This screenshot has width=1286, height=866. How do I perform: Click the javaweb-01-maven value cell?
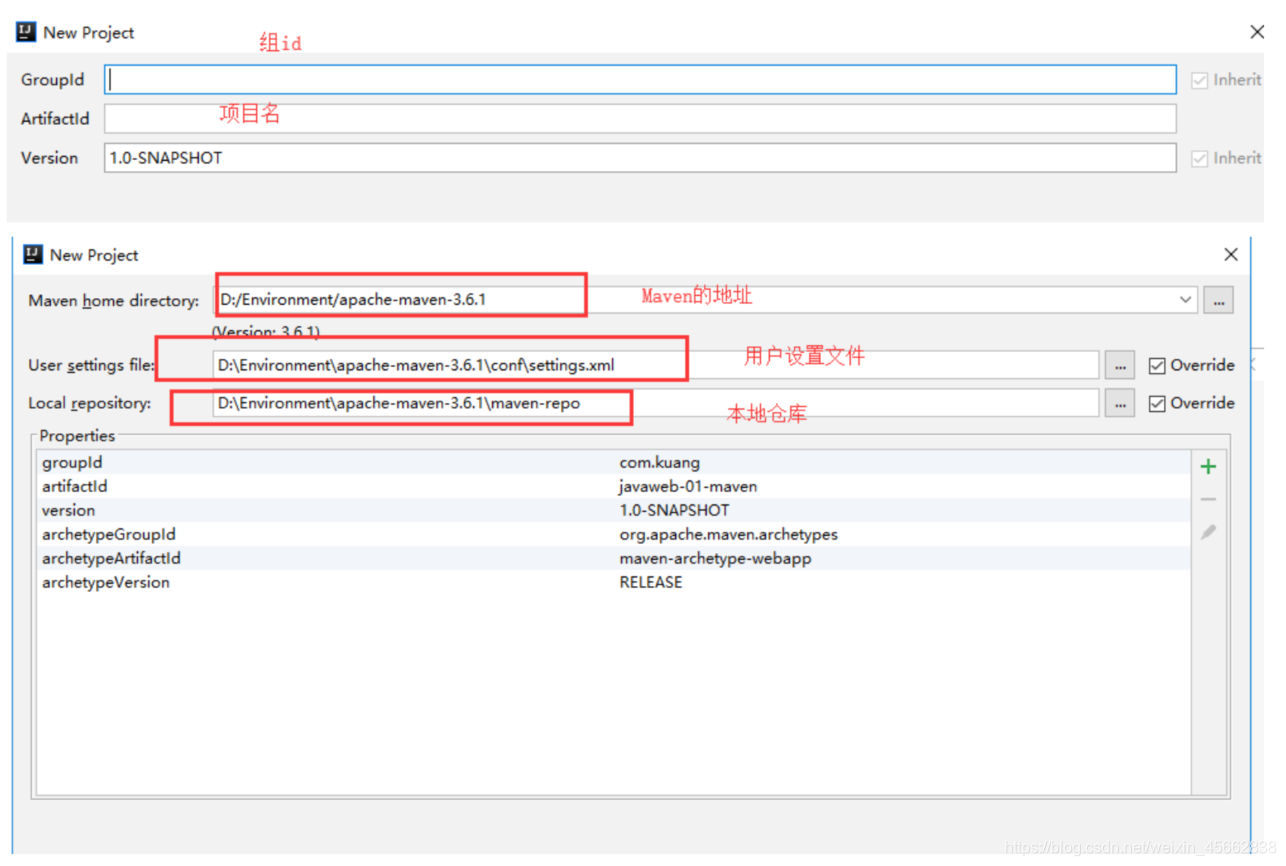point(688,487)
